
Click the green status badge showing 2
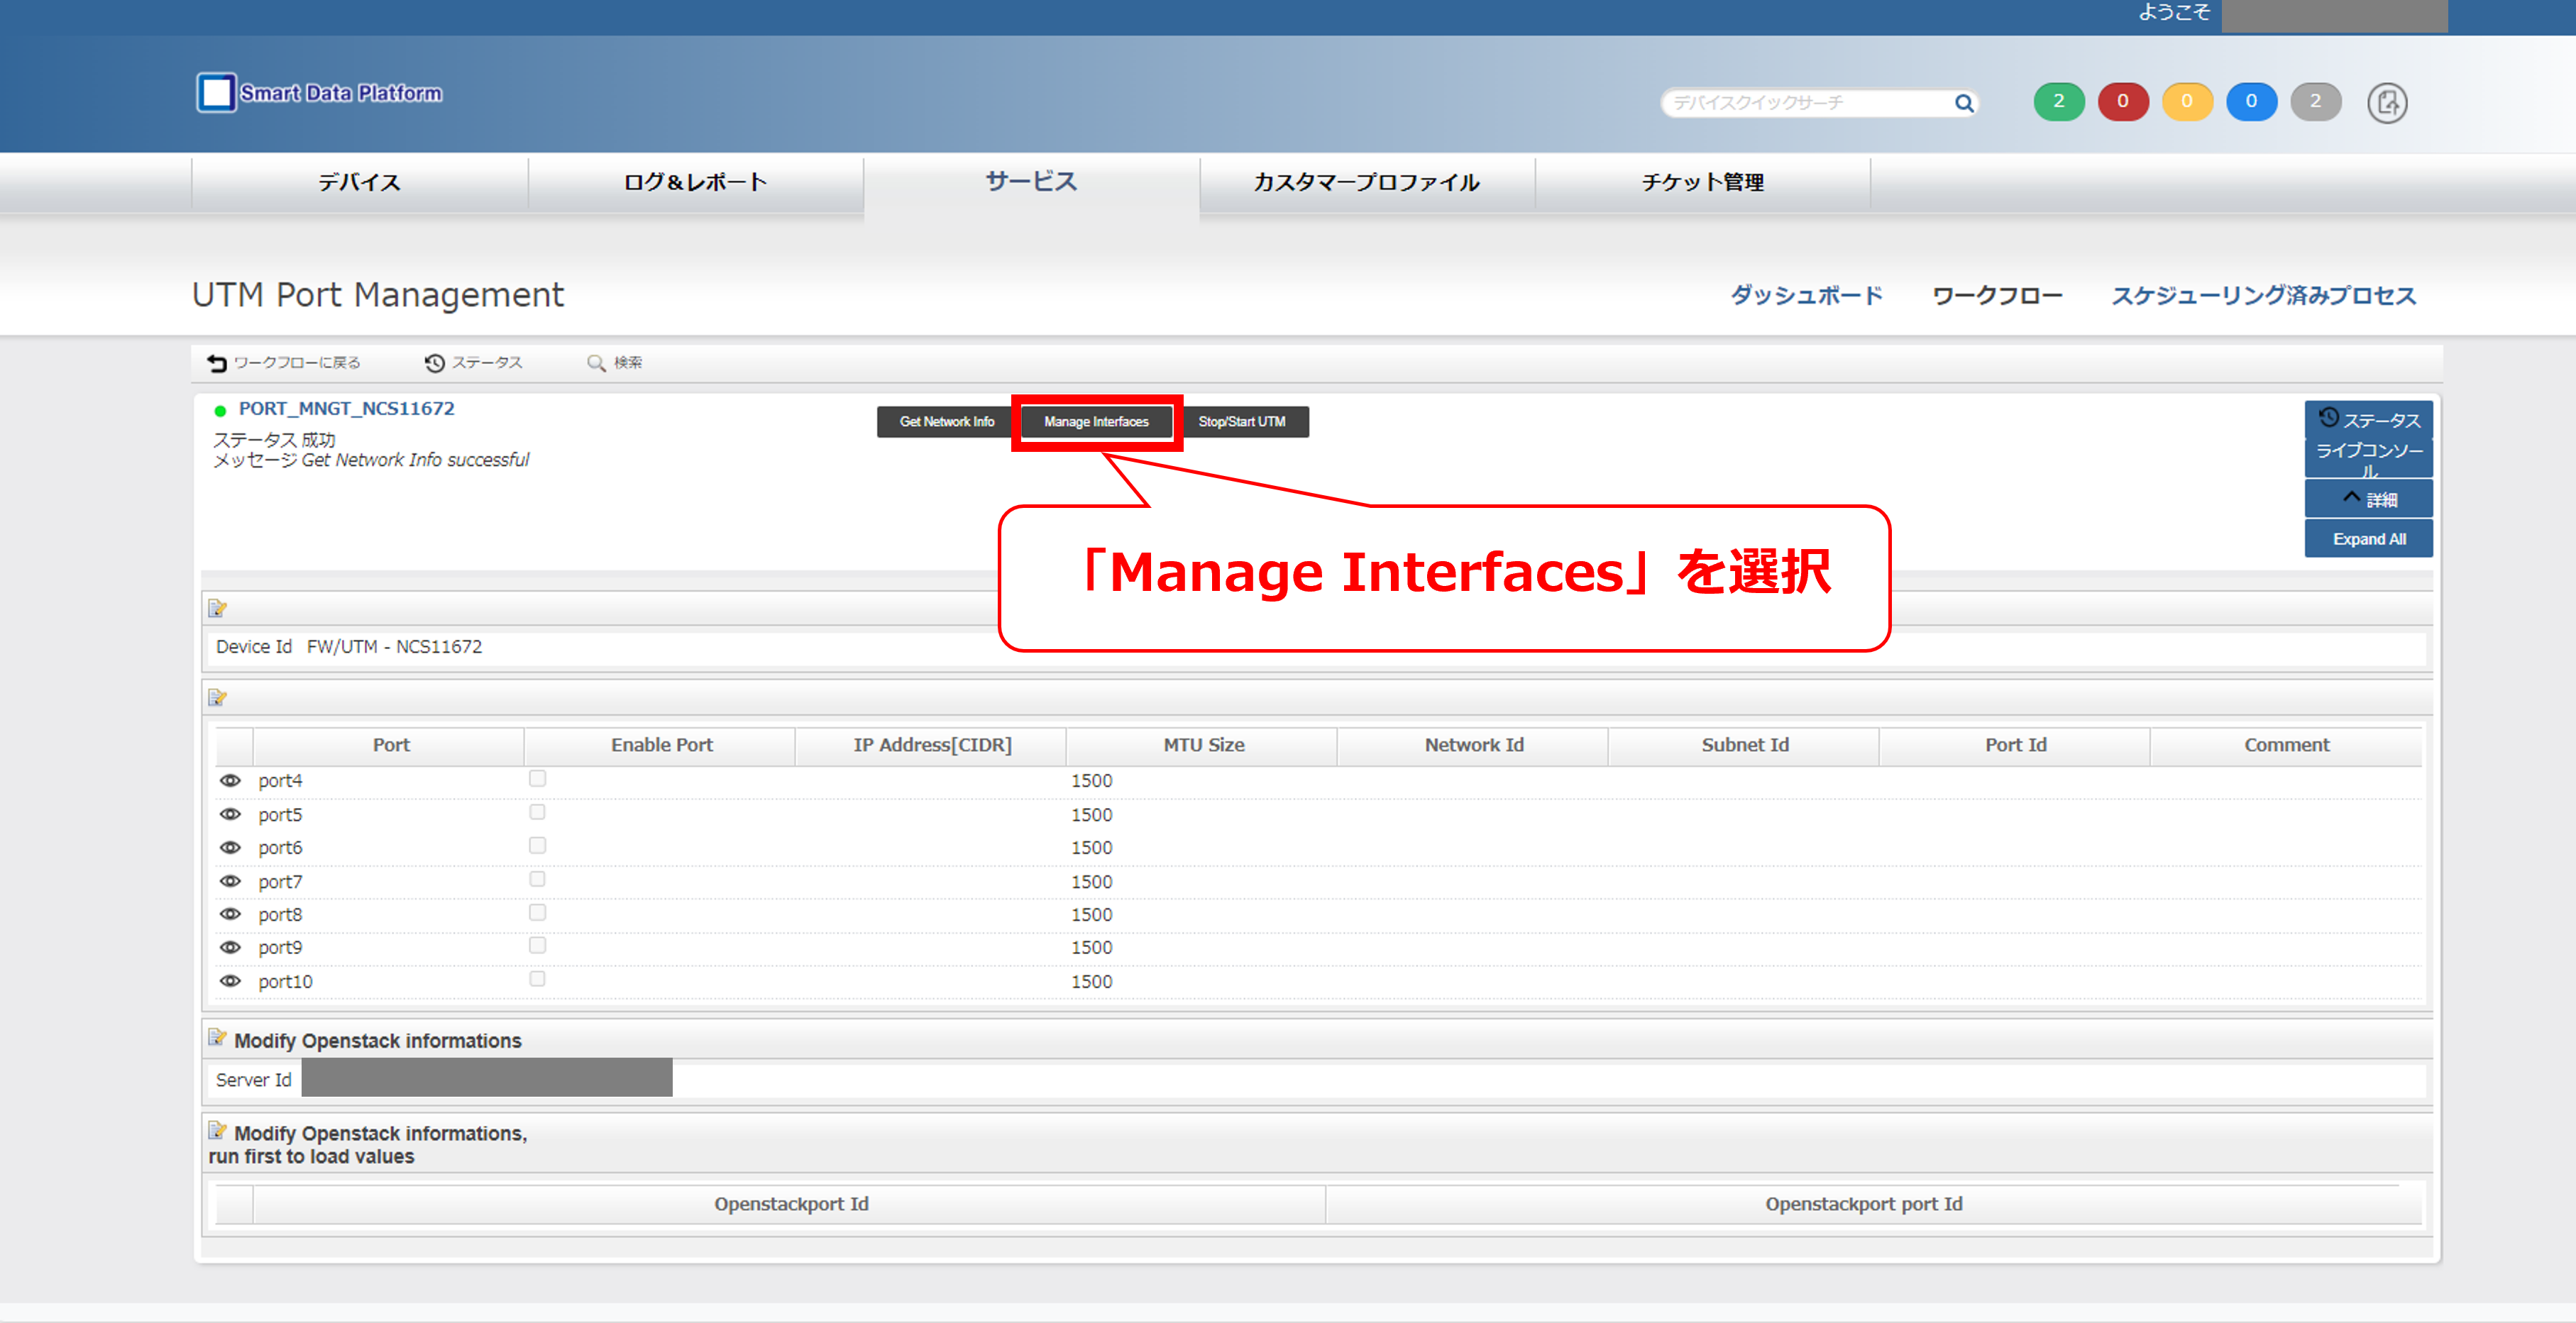pyautogui.click(x=2058, y=101)
